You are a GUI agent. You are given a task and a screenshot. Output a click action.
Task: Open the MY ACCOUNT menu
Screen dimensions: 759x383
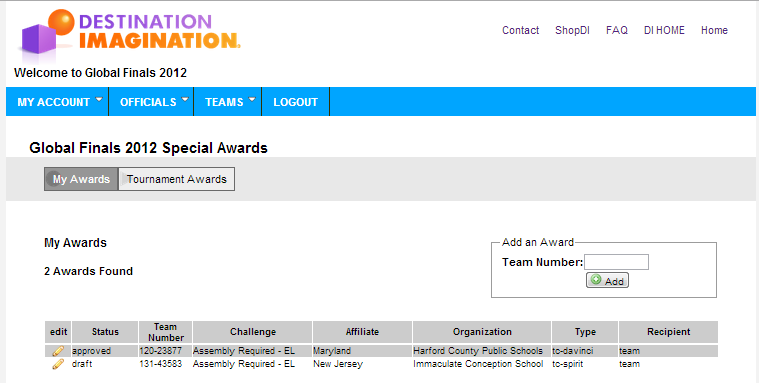click(x=54, y=102)
